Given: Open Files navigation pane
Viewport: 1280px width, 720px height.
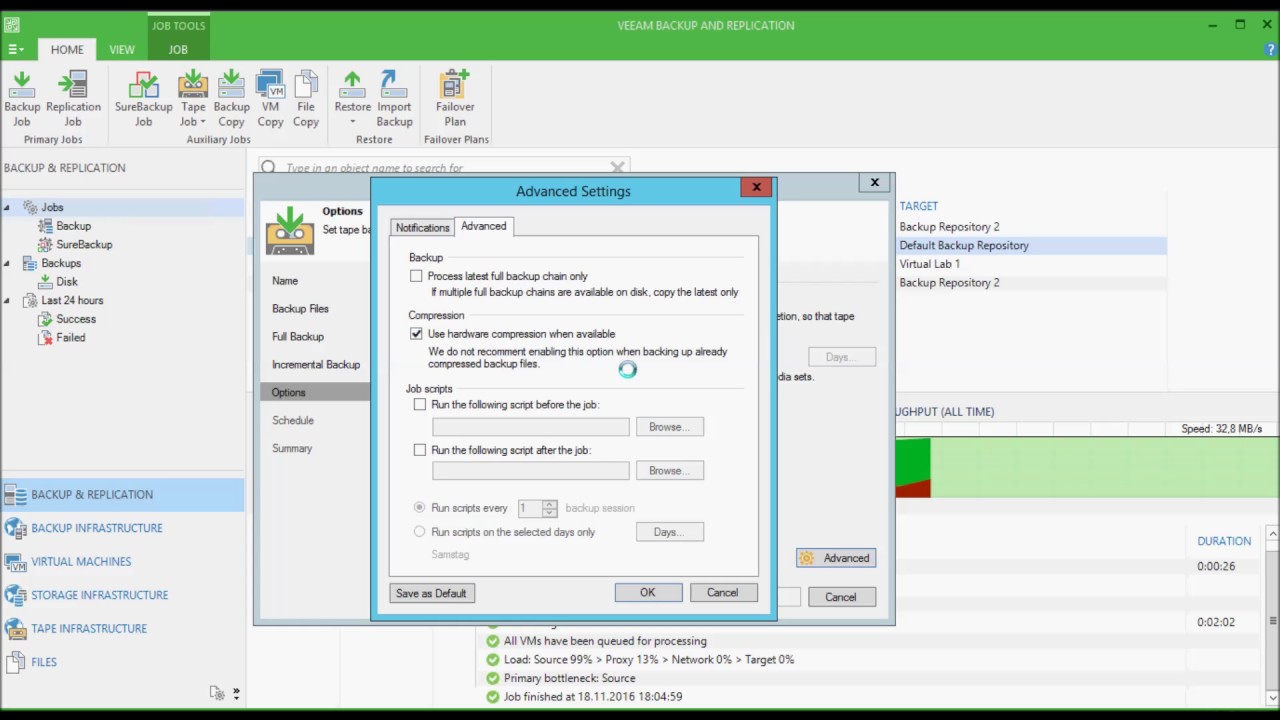Looking at the screenshot, I should 122,662.
